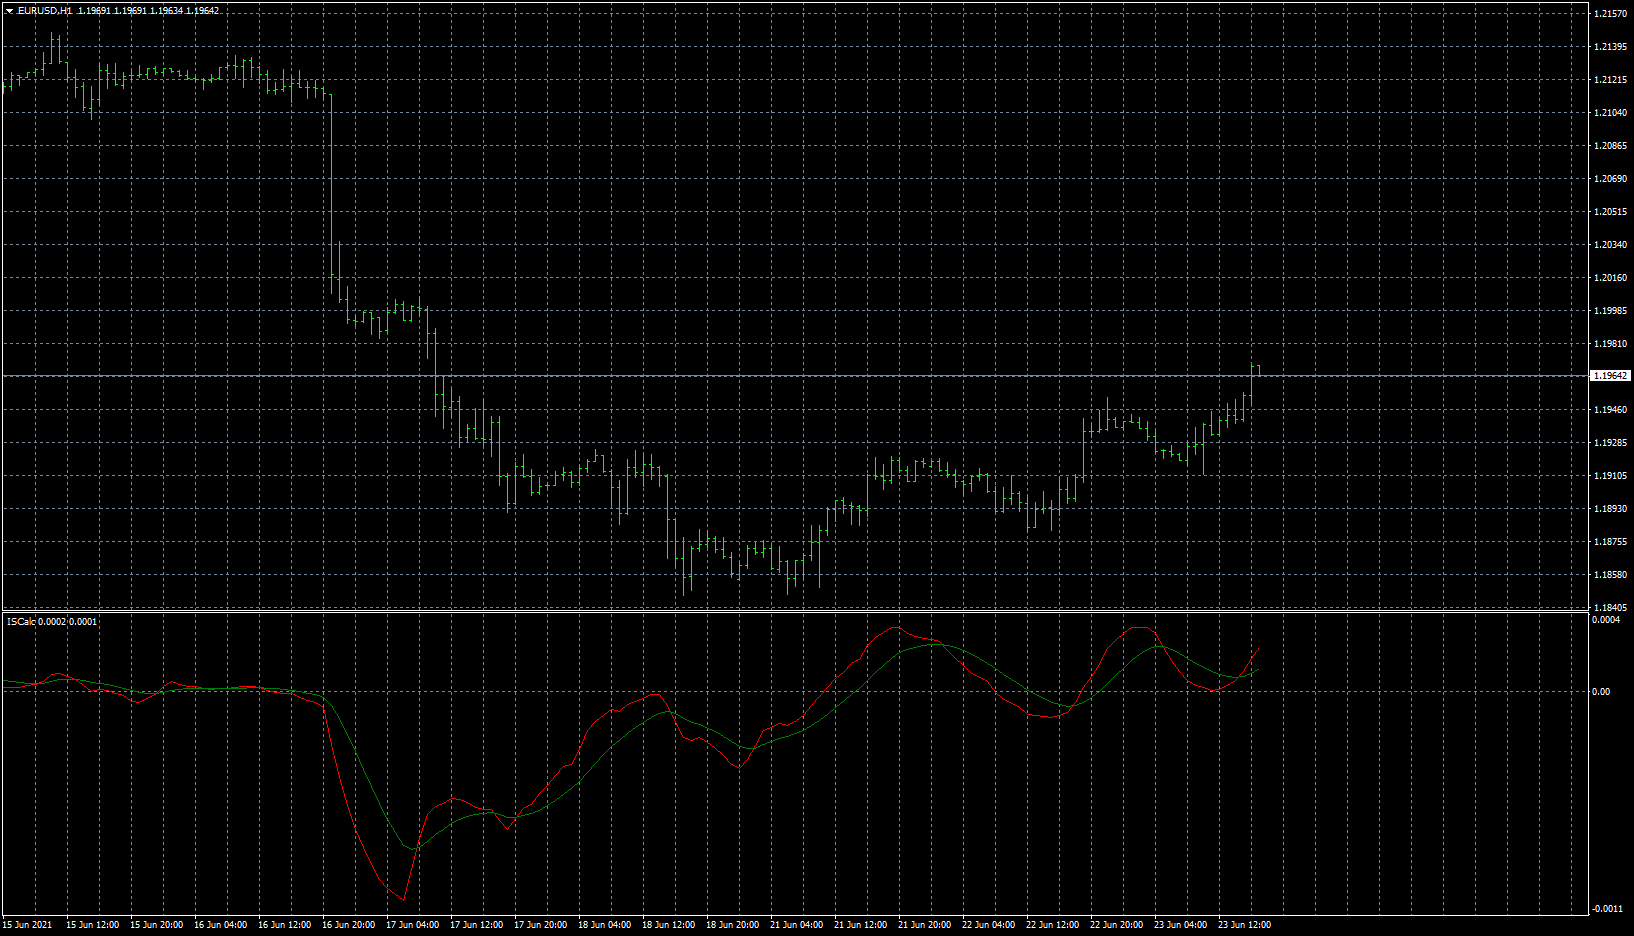
Task: Click price scale value 1.19810
Action: [1610, 344]
